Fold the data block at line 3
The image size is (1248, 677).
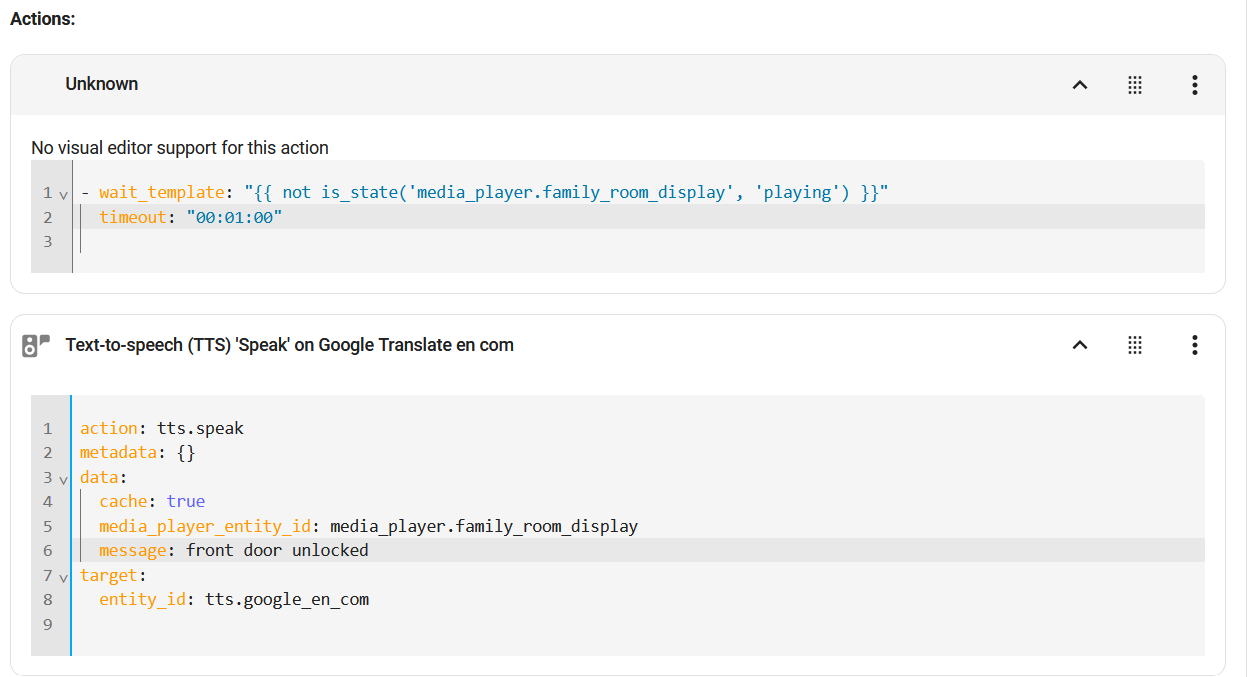(63, 479)
